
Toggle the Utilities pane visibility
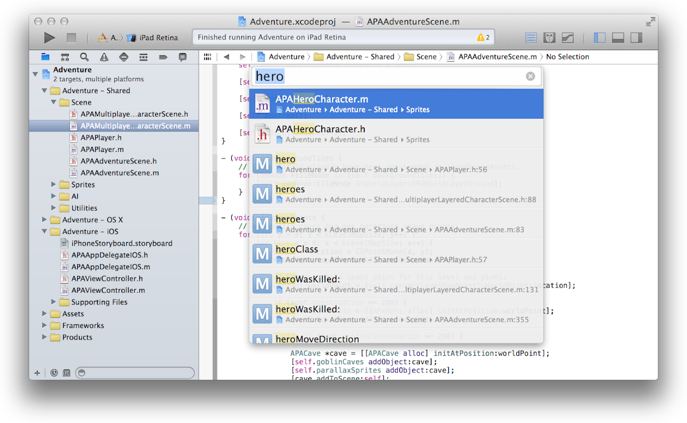click(x=636, y=38)
